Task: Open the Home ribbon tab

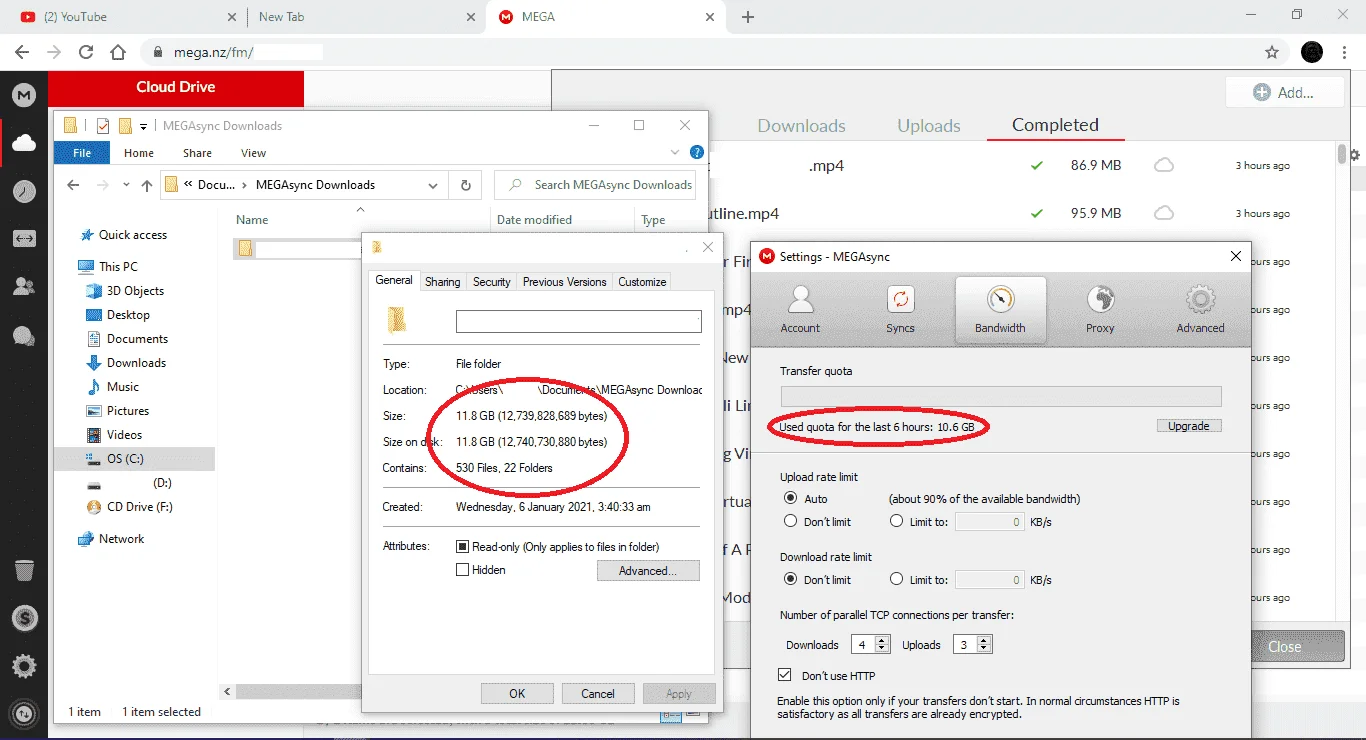Action: click(139, 153)
